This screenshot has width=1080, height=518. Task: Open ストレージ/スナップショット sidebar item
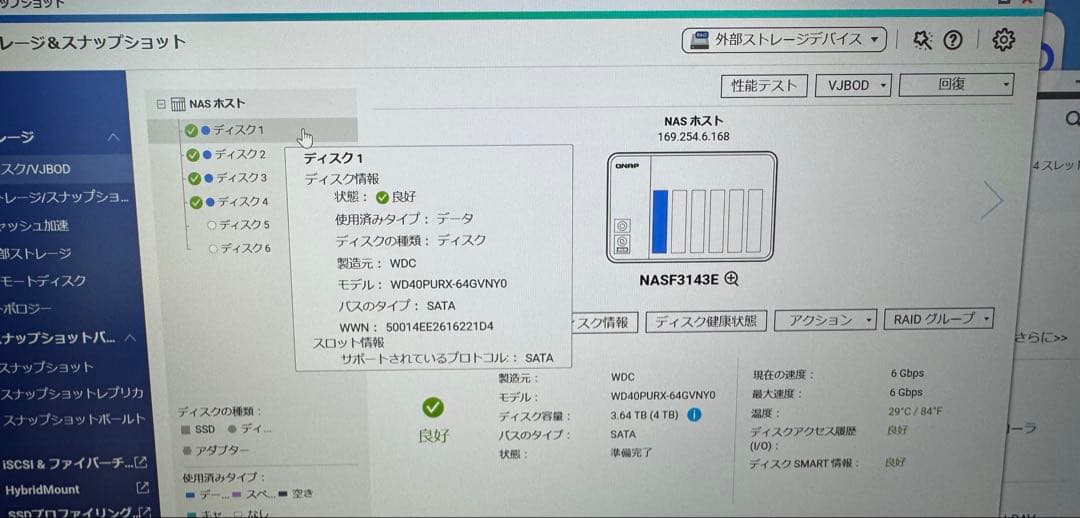[x=65, y=198]
